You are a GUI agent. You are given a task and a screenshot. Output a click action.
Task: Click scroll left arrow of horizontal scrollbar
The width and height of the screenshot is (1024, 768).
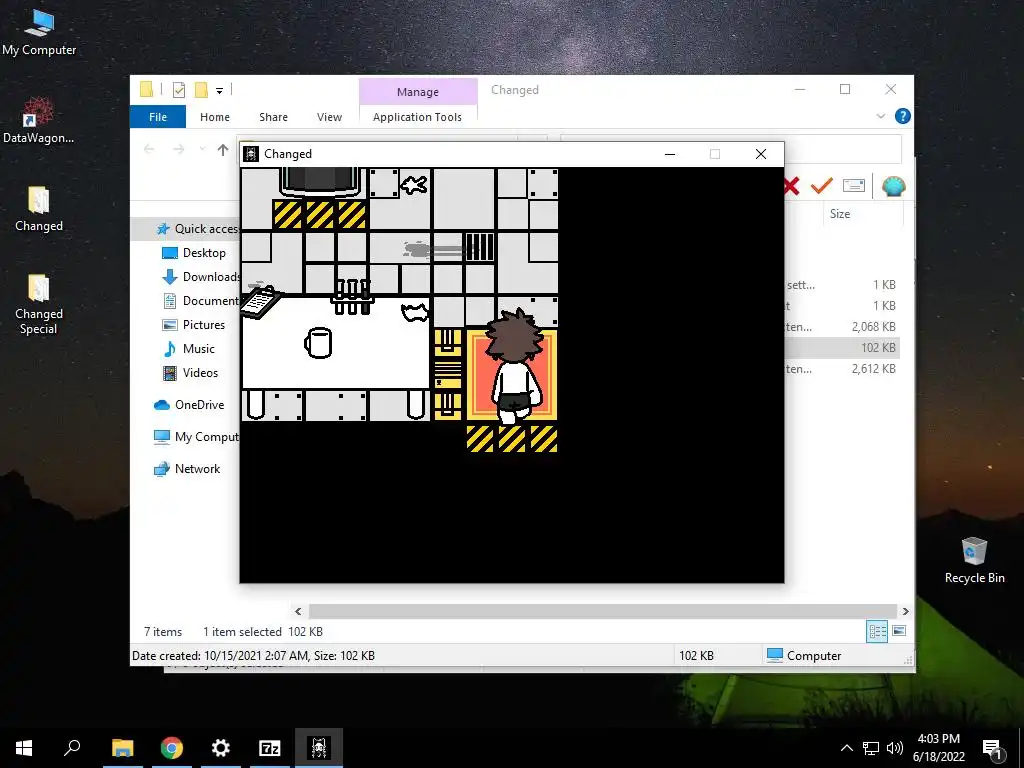(x=298, y=611)
